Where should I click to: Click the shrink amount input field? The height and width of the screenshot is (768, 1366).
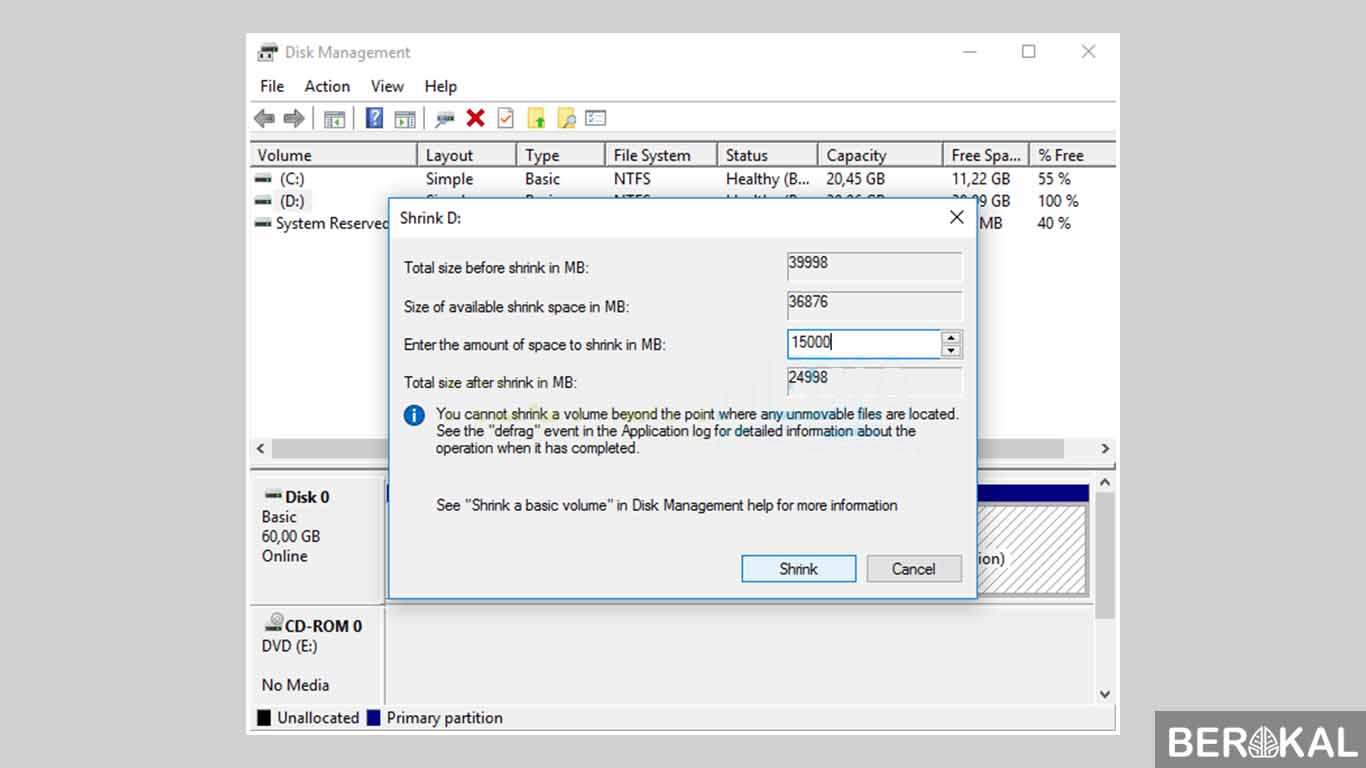click(864, 343)
